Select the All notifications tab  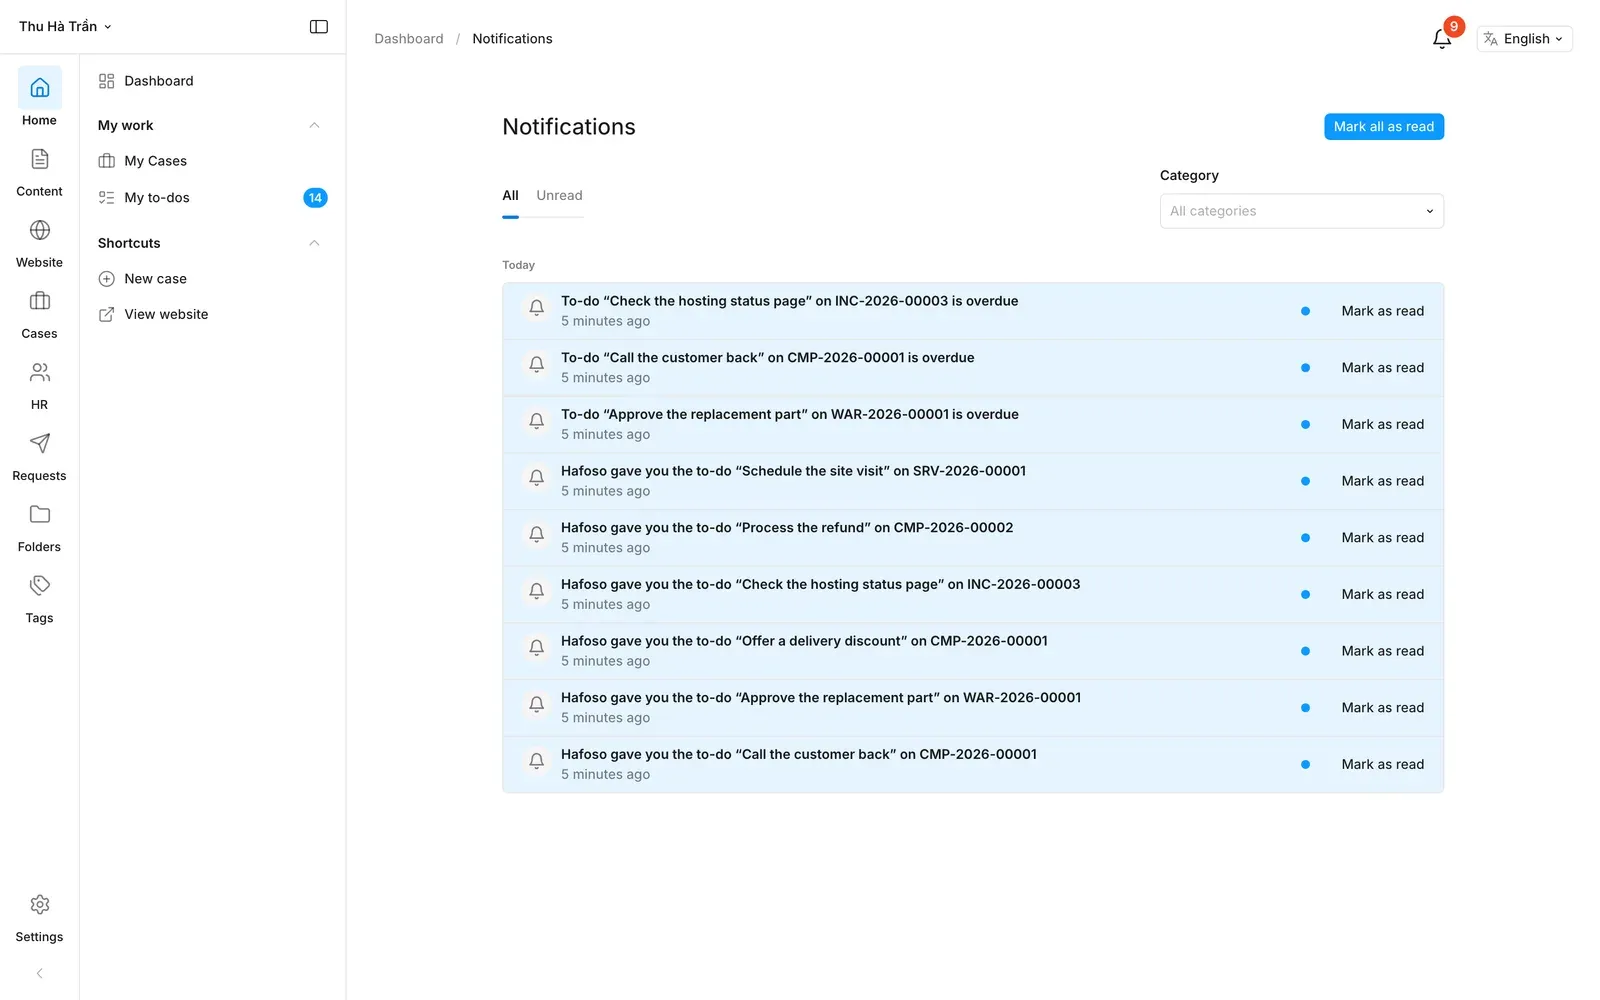[x=510, y=196]
